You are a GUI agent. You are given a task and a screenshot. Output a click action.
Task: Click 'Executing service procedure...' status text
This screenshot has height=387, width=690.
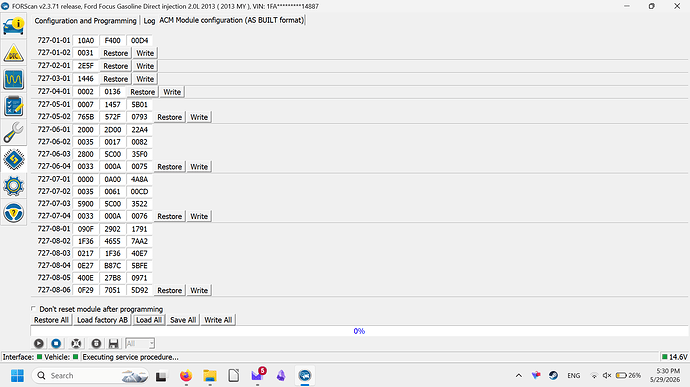pos(130,357)
